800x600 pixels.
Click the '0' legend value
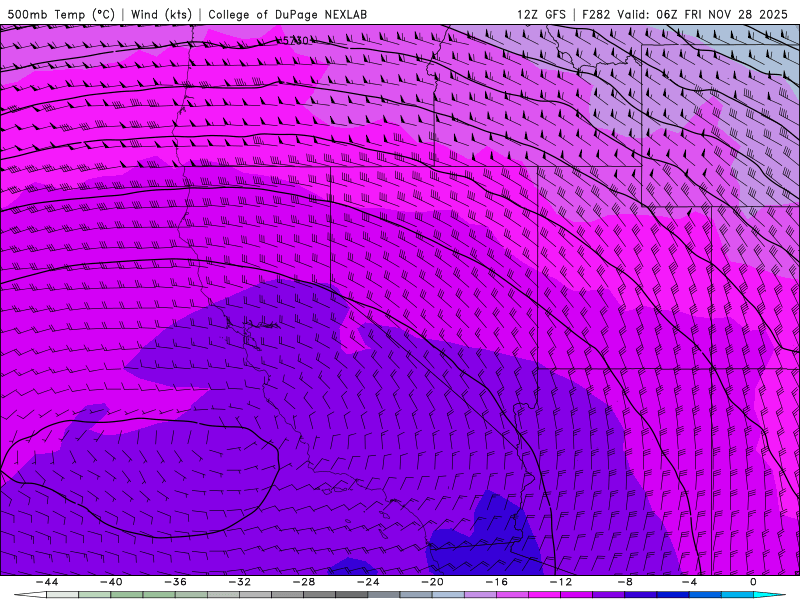[753, 582]
